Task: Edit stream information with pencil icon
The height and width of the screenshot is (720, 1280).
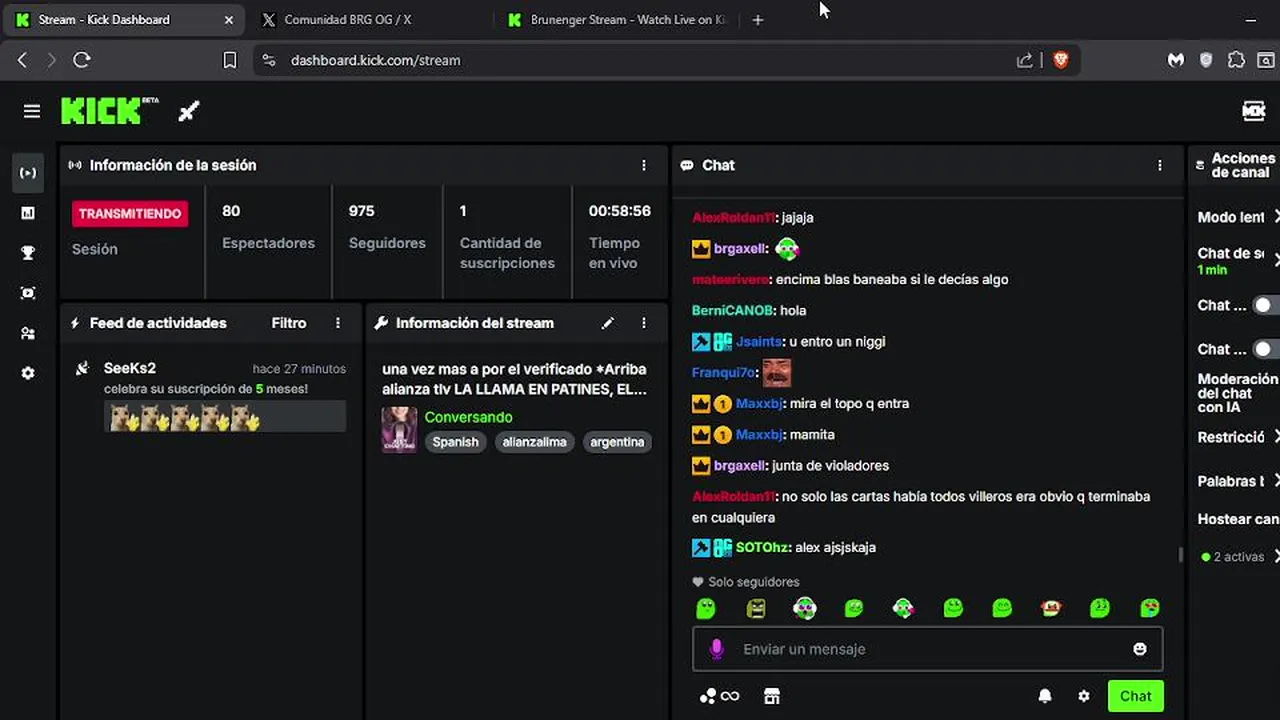Action: click(x=607, y=323)
